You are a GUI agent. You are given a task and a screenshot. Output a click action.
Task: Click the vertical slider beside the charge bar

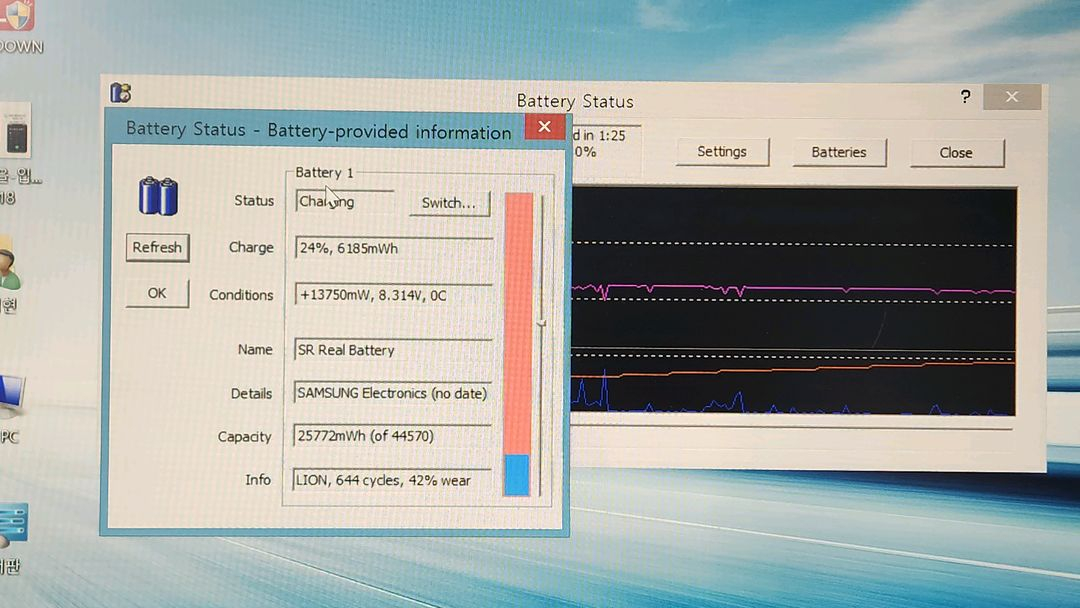(541, 323)
